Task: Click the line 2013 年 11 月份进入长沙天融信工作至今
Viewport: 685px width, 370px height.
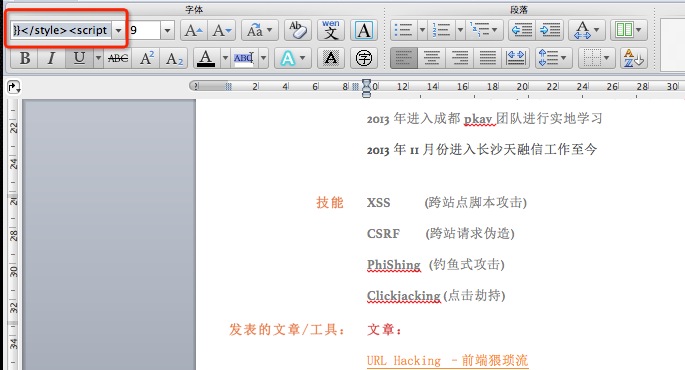Action: 482,149
